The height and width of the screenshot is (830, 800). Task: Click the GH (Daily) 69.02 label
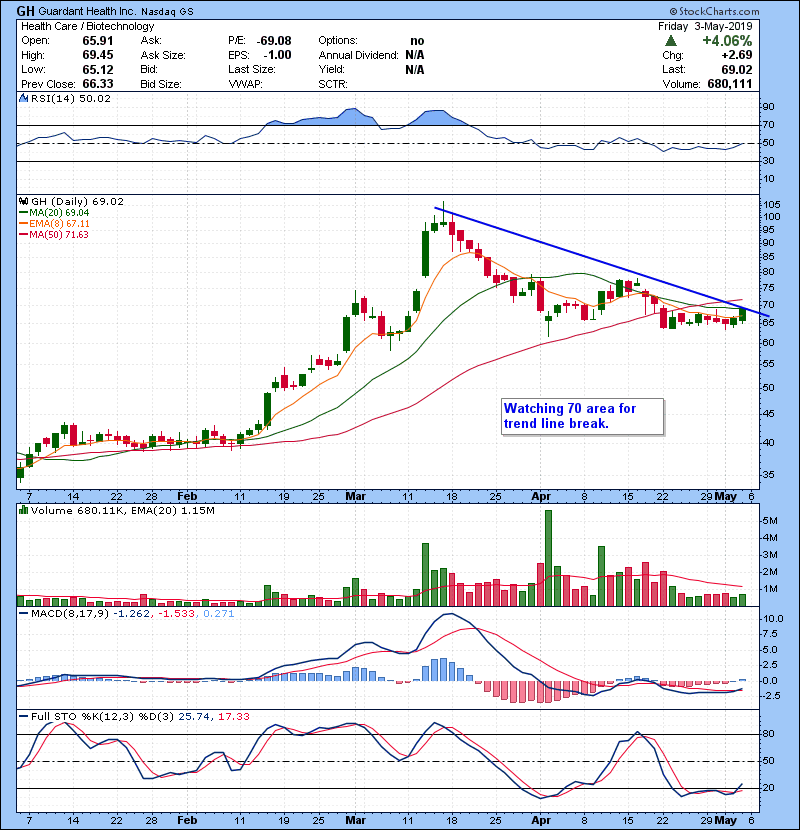[77, 201]
